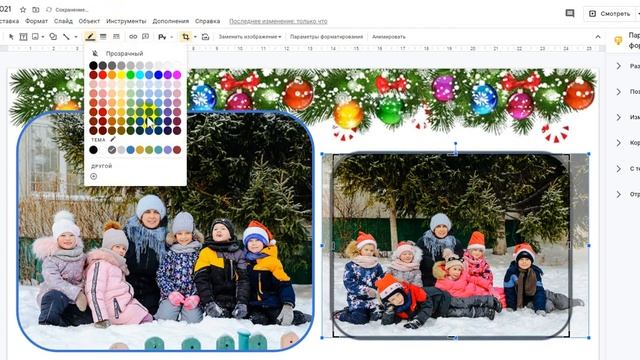Open the 'Слайд' menu
The image size is (640, 360).
click(63, 21)
